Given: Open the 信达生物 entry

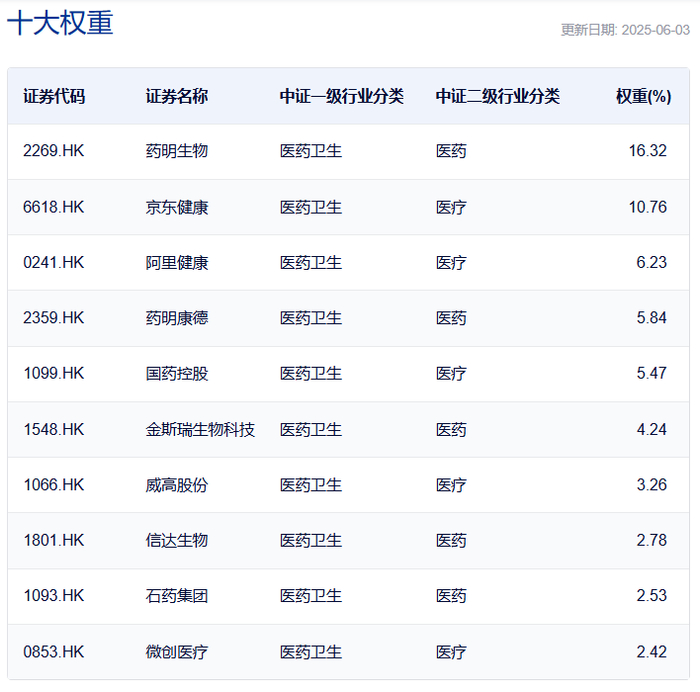Looking at the screenshot, I should [x=177, y=540].
